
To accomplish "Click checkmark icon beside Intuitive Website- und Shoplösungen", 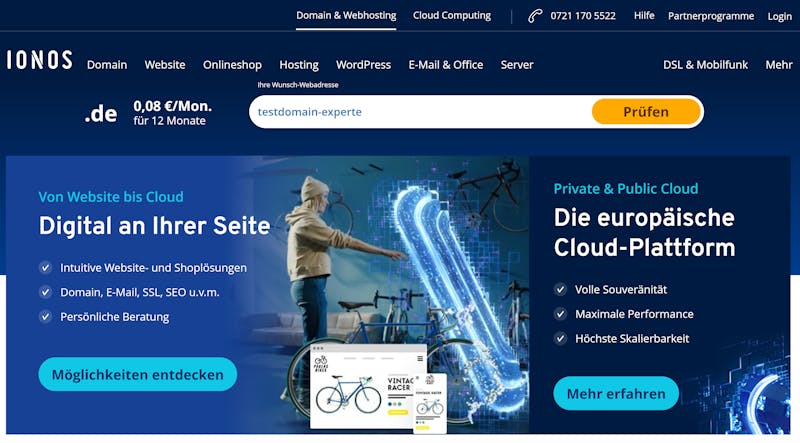I will coord(45,267).
